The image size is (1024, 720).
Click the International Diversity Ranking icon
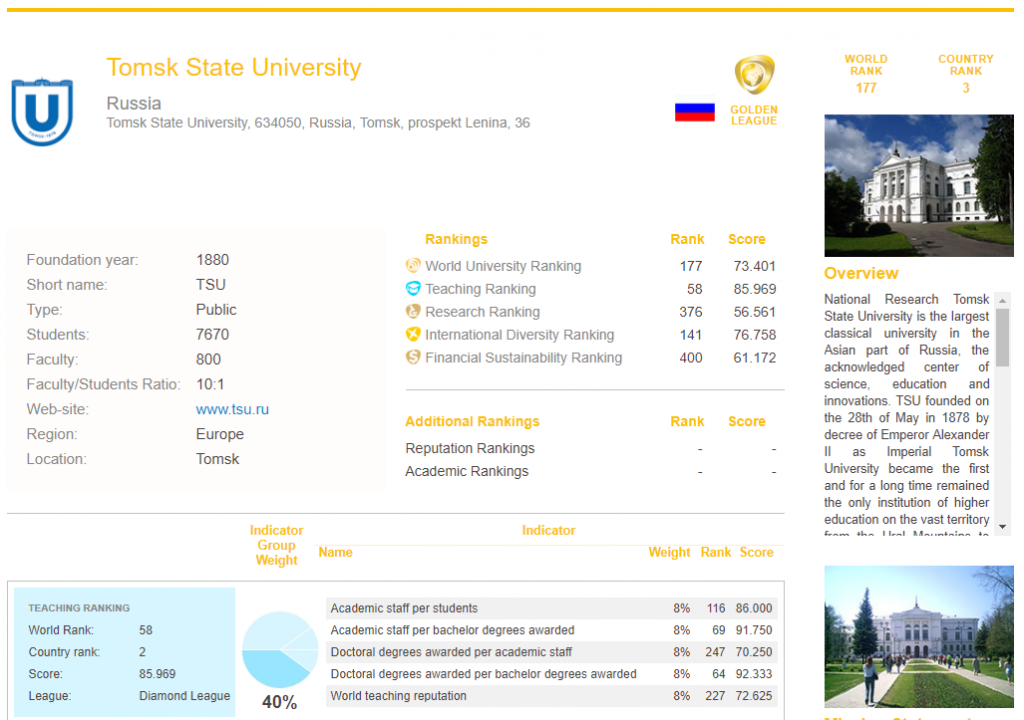tap(413, 335)
